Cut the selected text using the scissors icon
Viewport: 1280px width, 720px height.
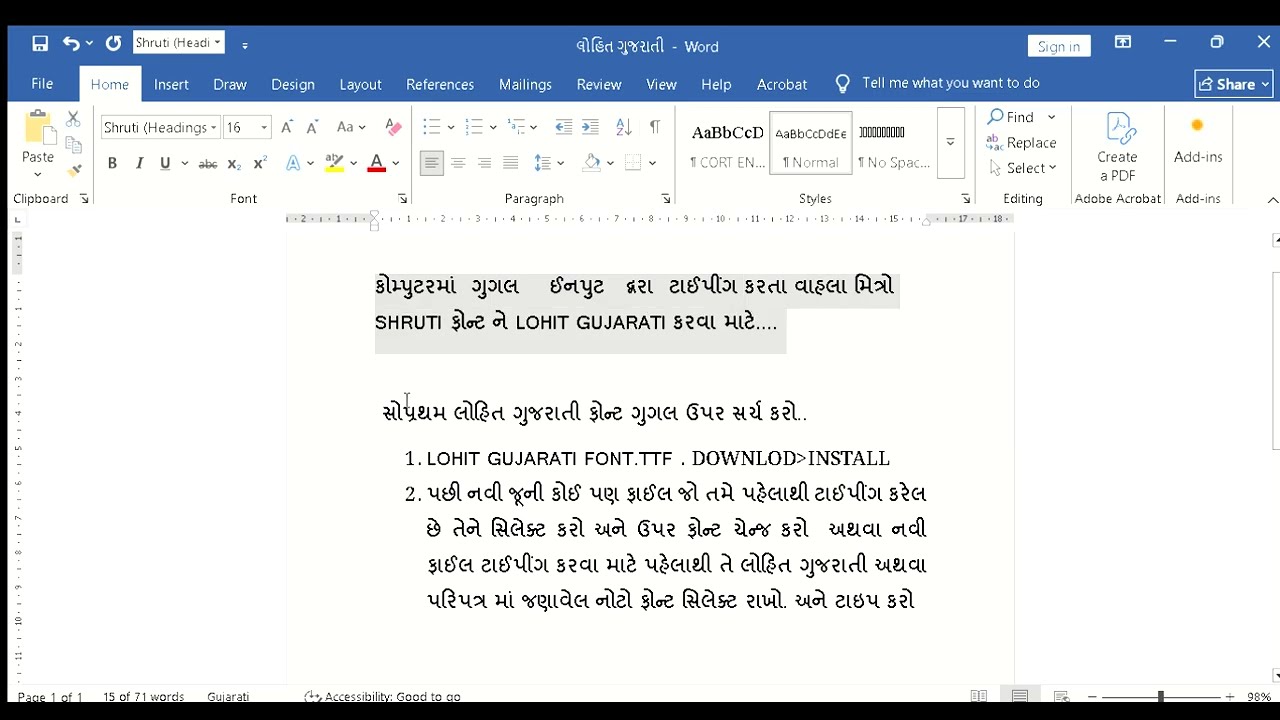point(73,119)
